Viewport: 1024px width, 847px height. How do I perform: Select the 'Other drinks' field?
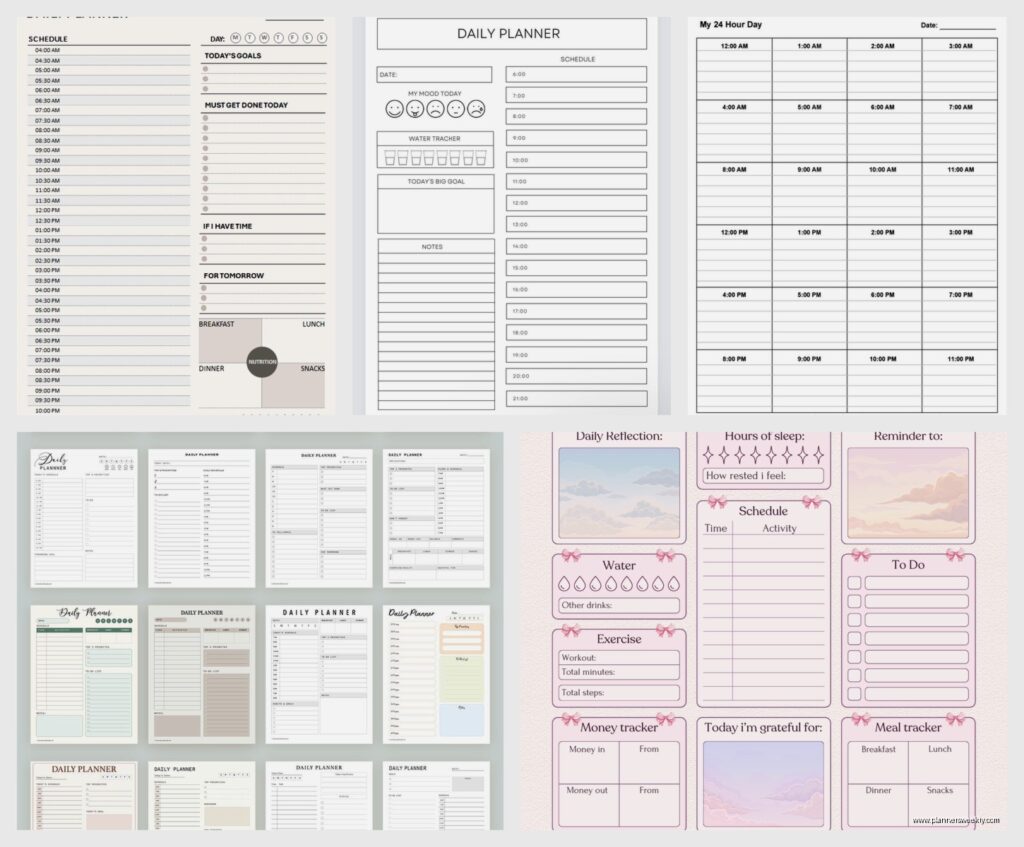618,606
